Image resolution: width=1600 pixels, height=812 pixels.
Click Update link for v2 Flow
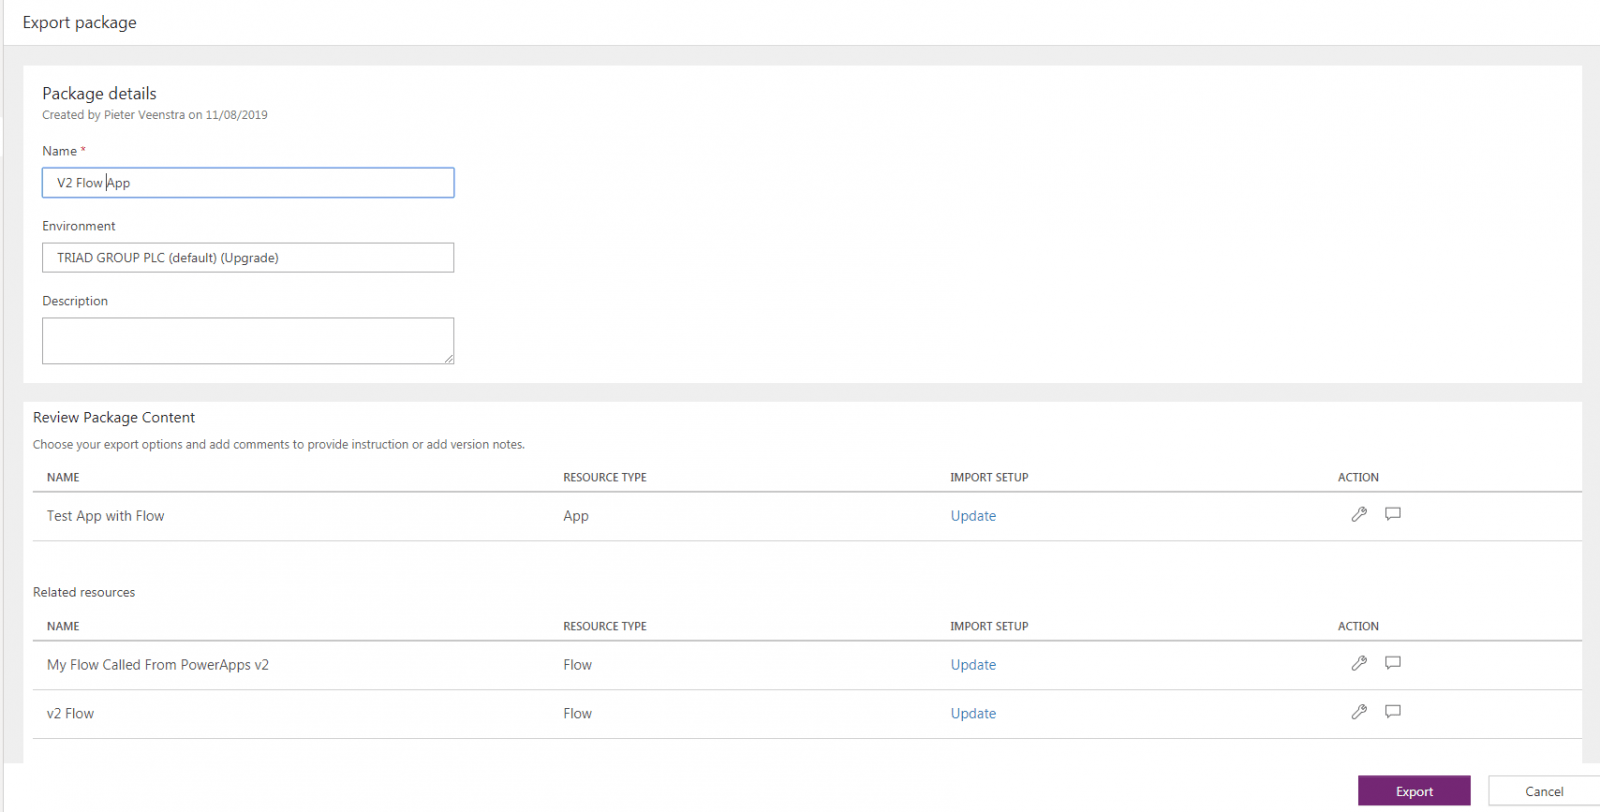973,714
